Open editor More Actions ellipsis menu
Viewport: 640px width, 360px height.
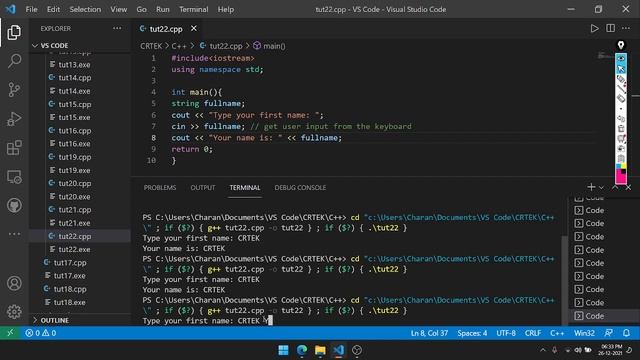626,28
